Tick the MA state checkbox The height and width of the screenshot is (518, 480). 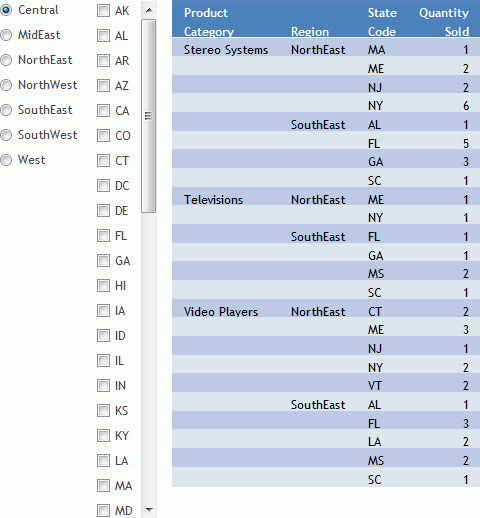coord(103,486)
